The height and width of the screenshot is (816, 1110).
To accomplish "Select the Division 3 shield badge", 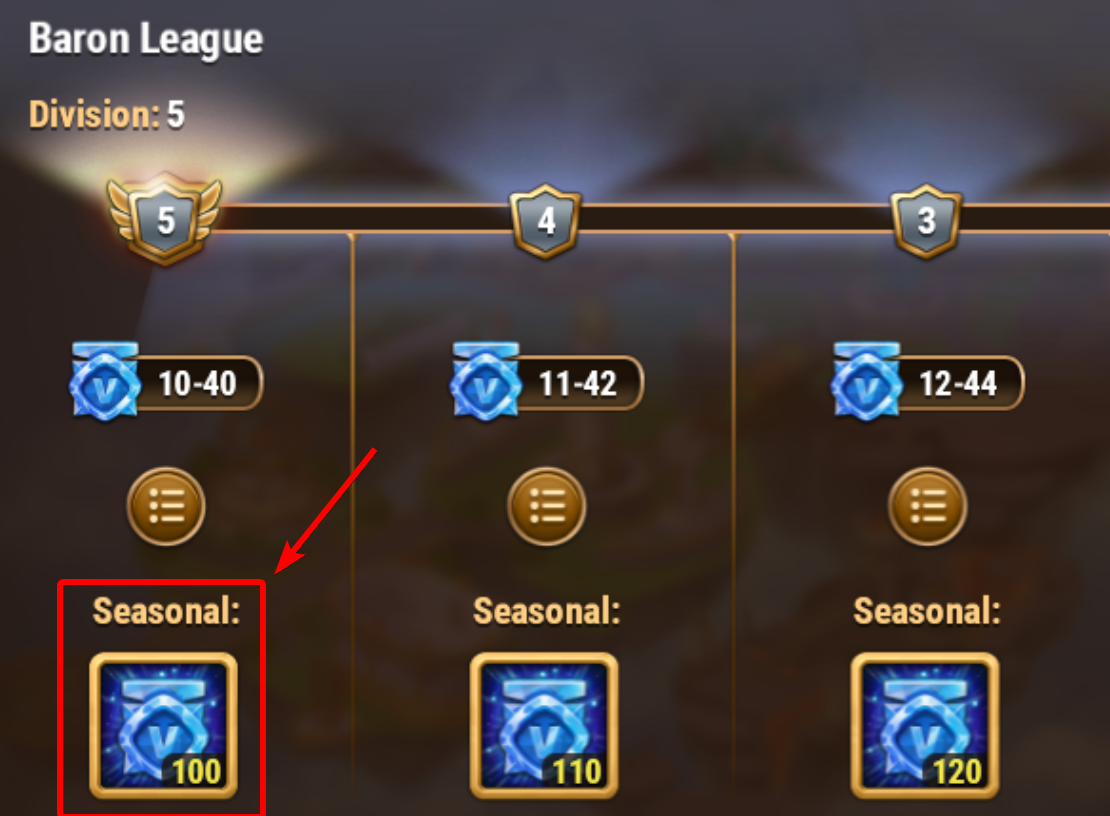I will point(926,221).
